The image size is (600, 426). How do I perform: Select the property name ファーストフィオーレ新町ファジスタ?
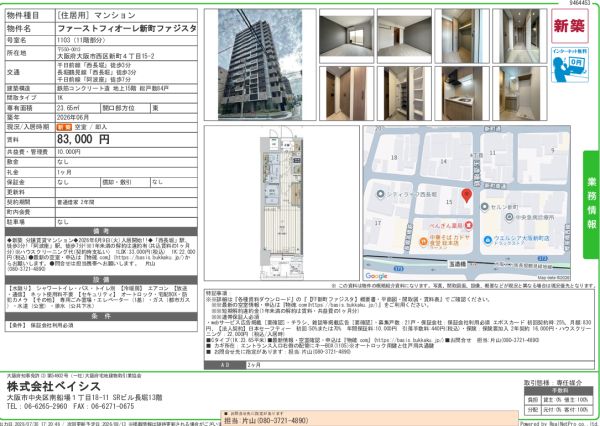[127, 28]
